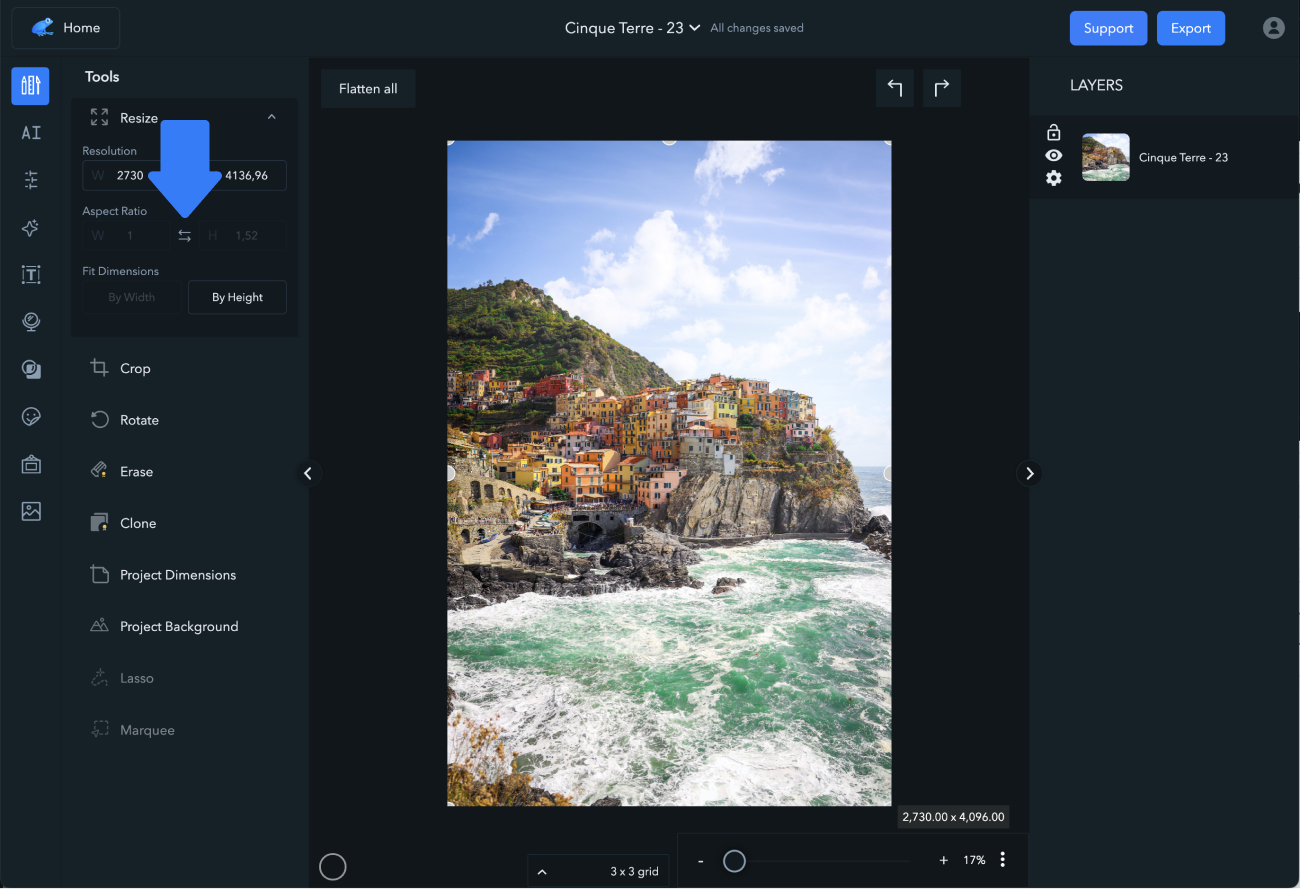Click the redo arrow above the canvas
Image resolution: width=1300 pixels, height=889 pixels.
[942, 88]
